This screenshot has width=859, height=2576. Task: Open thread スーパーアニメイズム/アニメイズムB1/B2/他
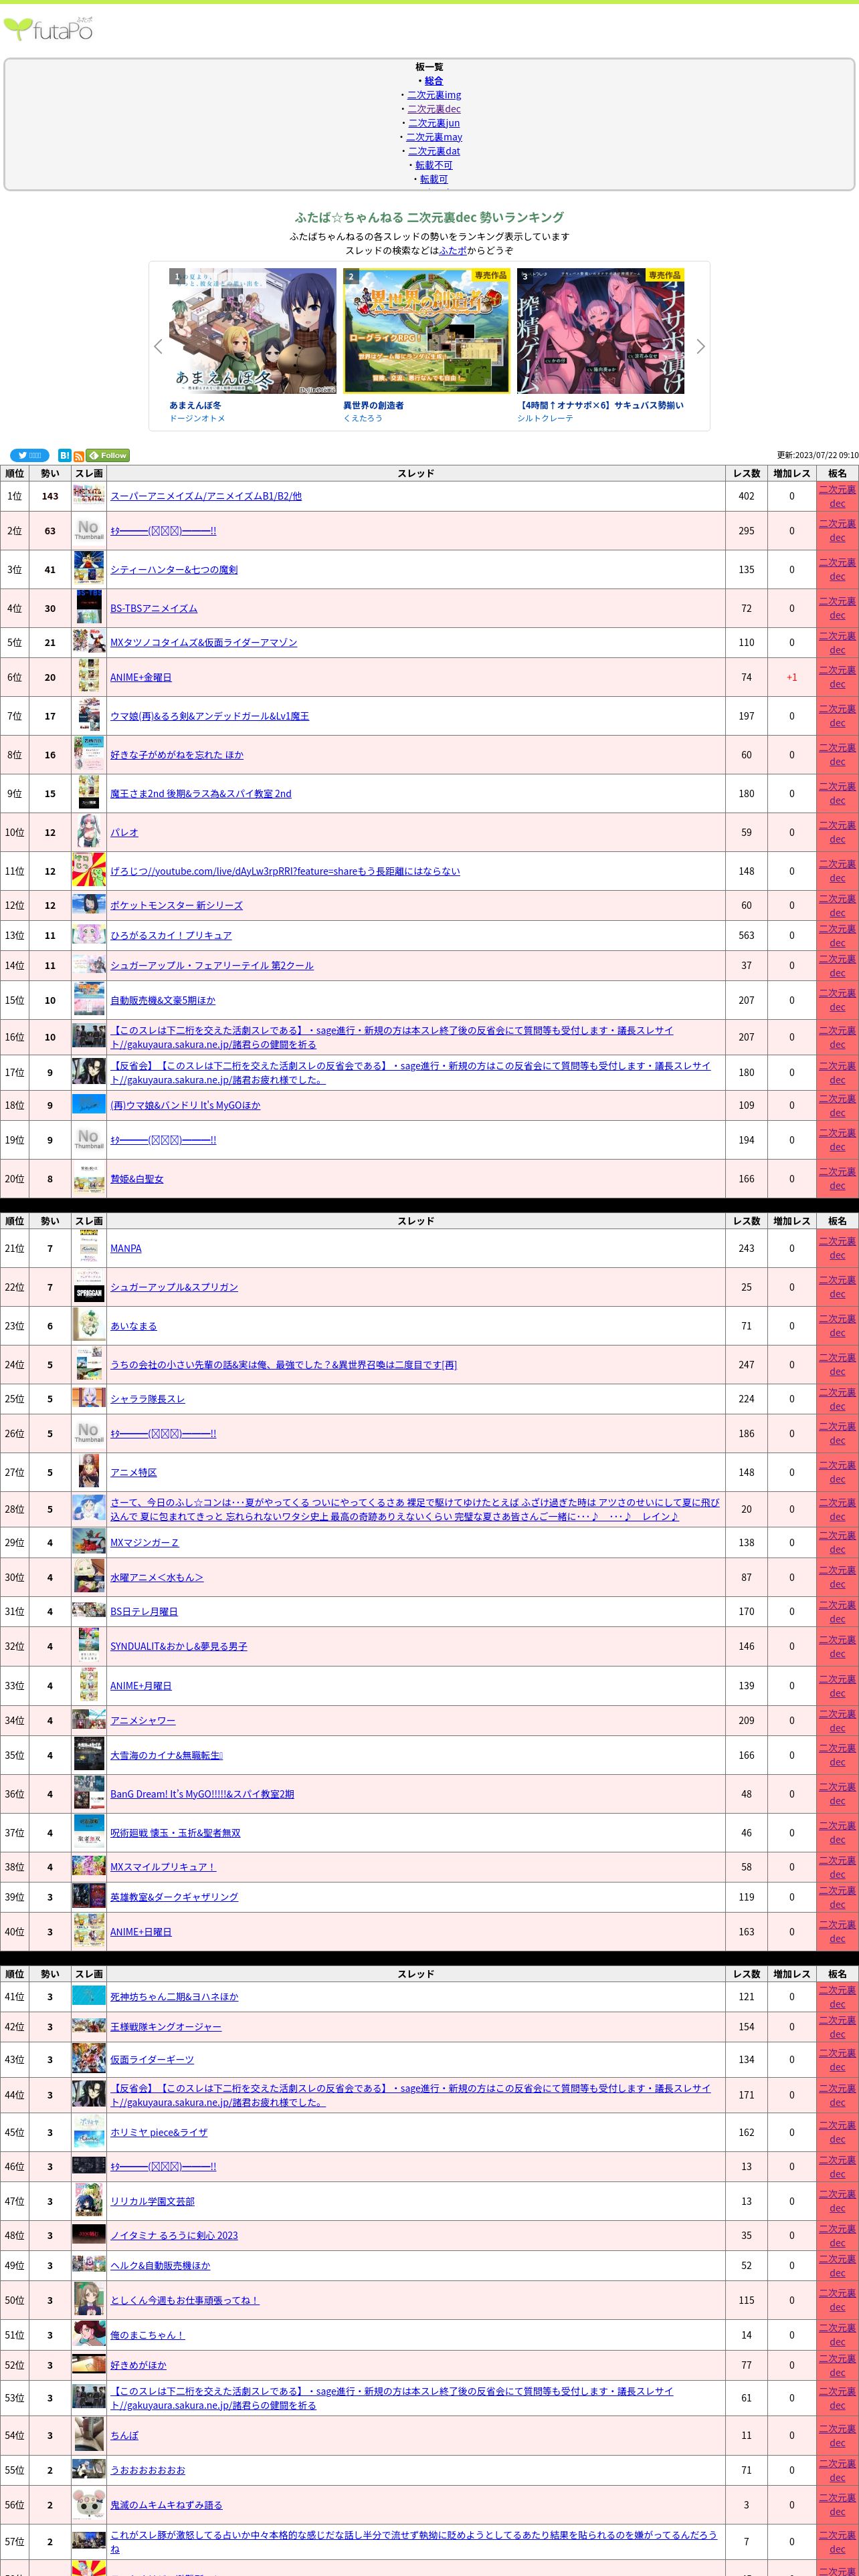206,496
